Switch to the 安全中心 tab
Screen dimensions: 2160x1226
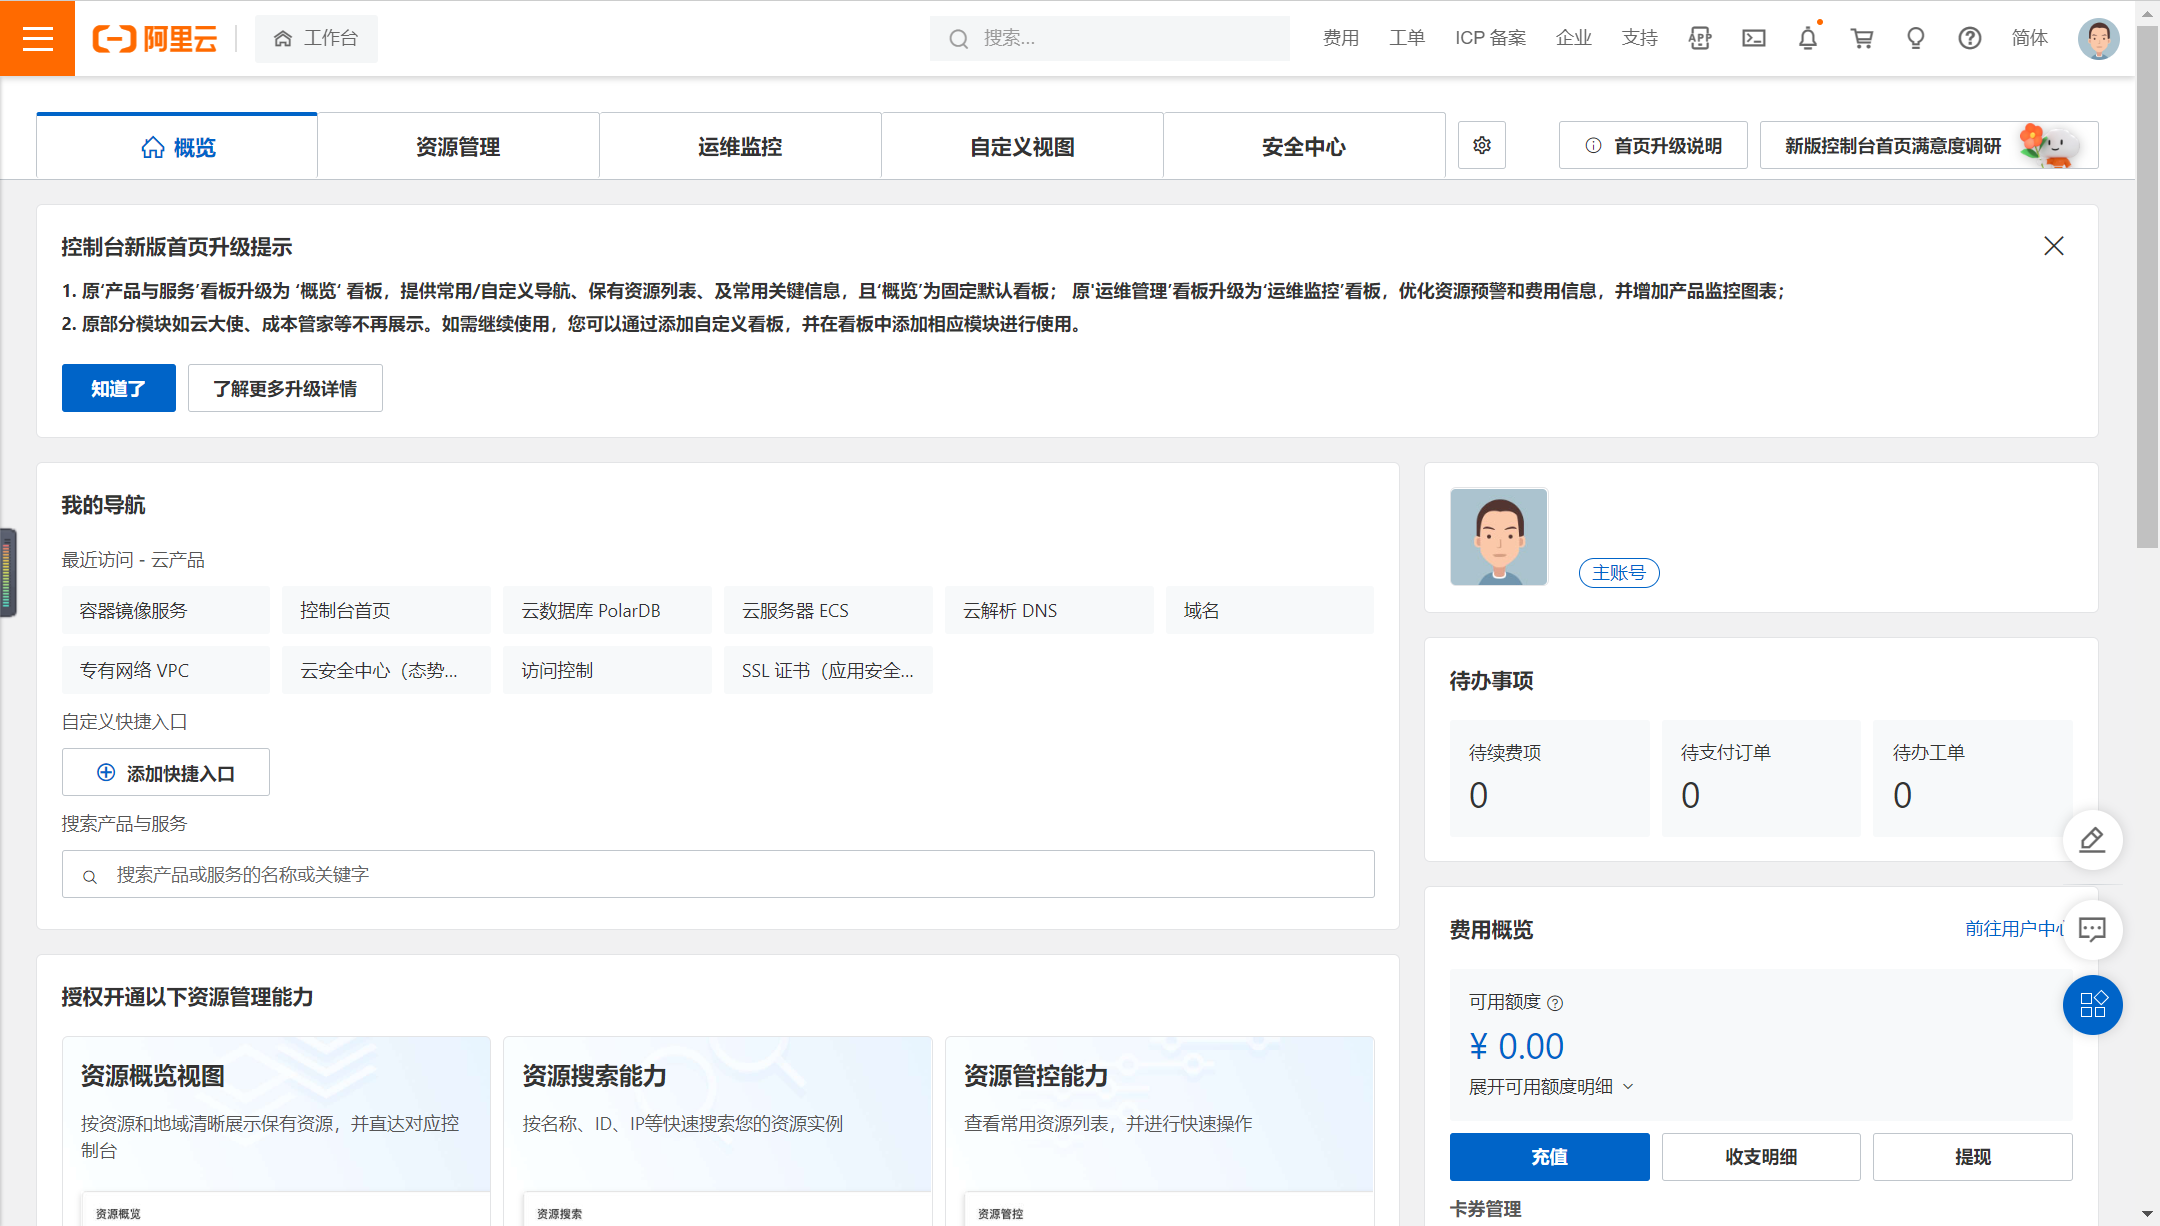[x=1304, y=147]
